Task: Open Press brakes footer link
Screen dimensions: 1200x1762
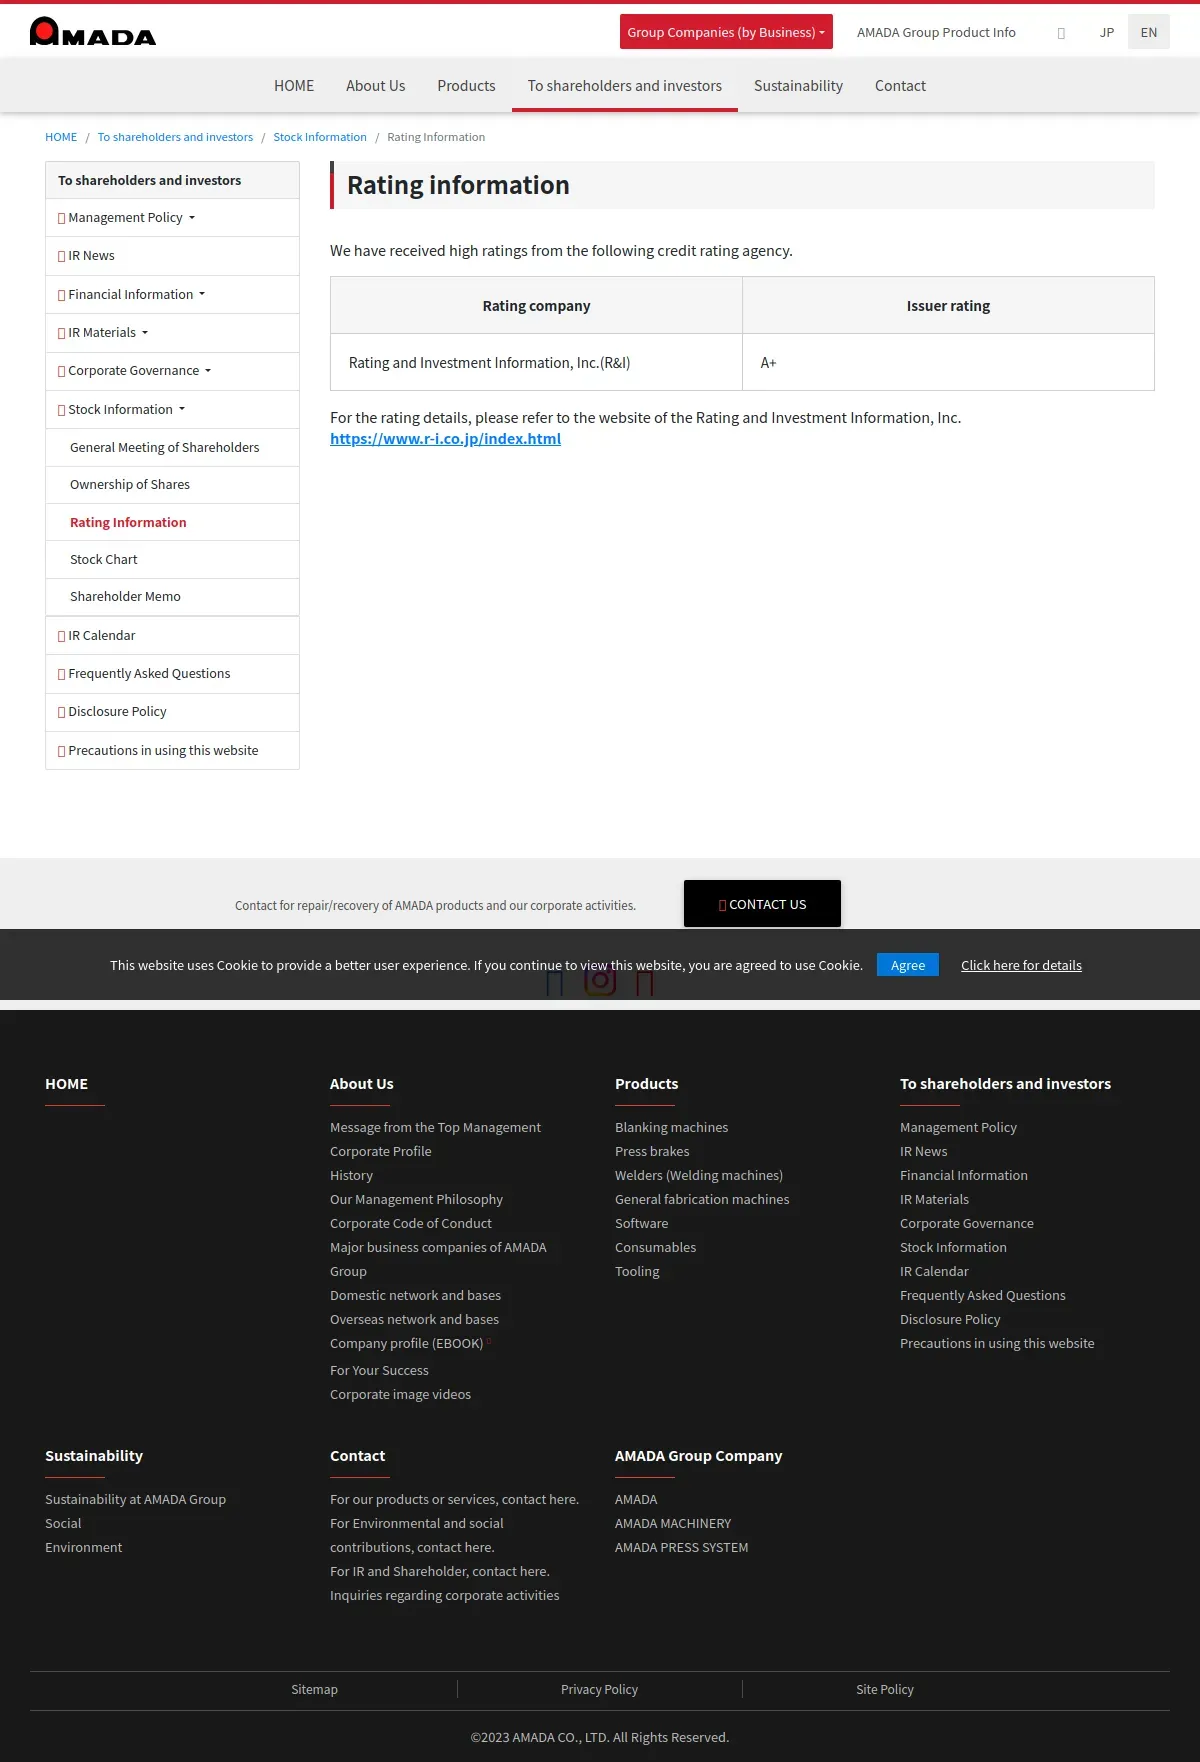Action: pyautogui.click(x=652, y=1151)
